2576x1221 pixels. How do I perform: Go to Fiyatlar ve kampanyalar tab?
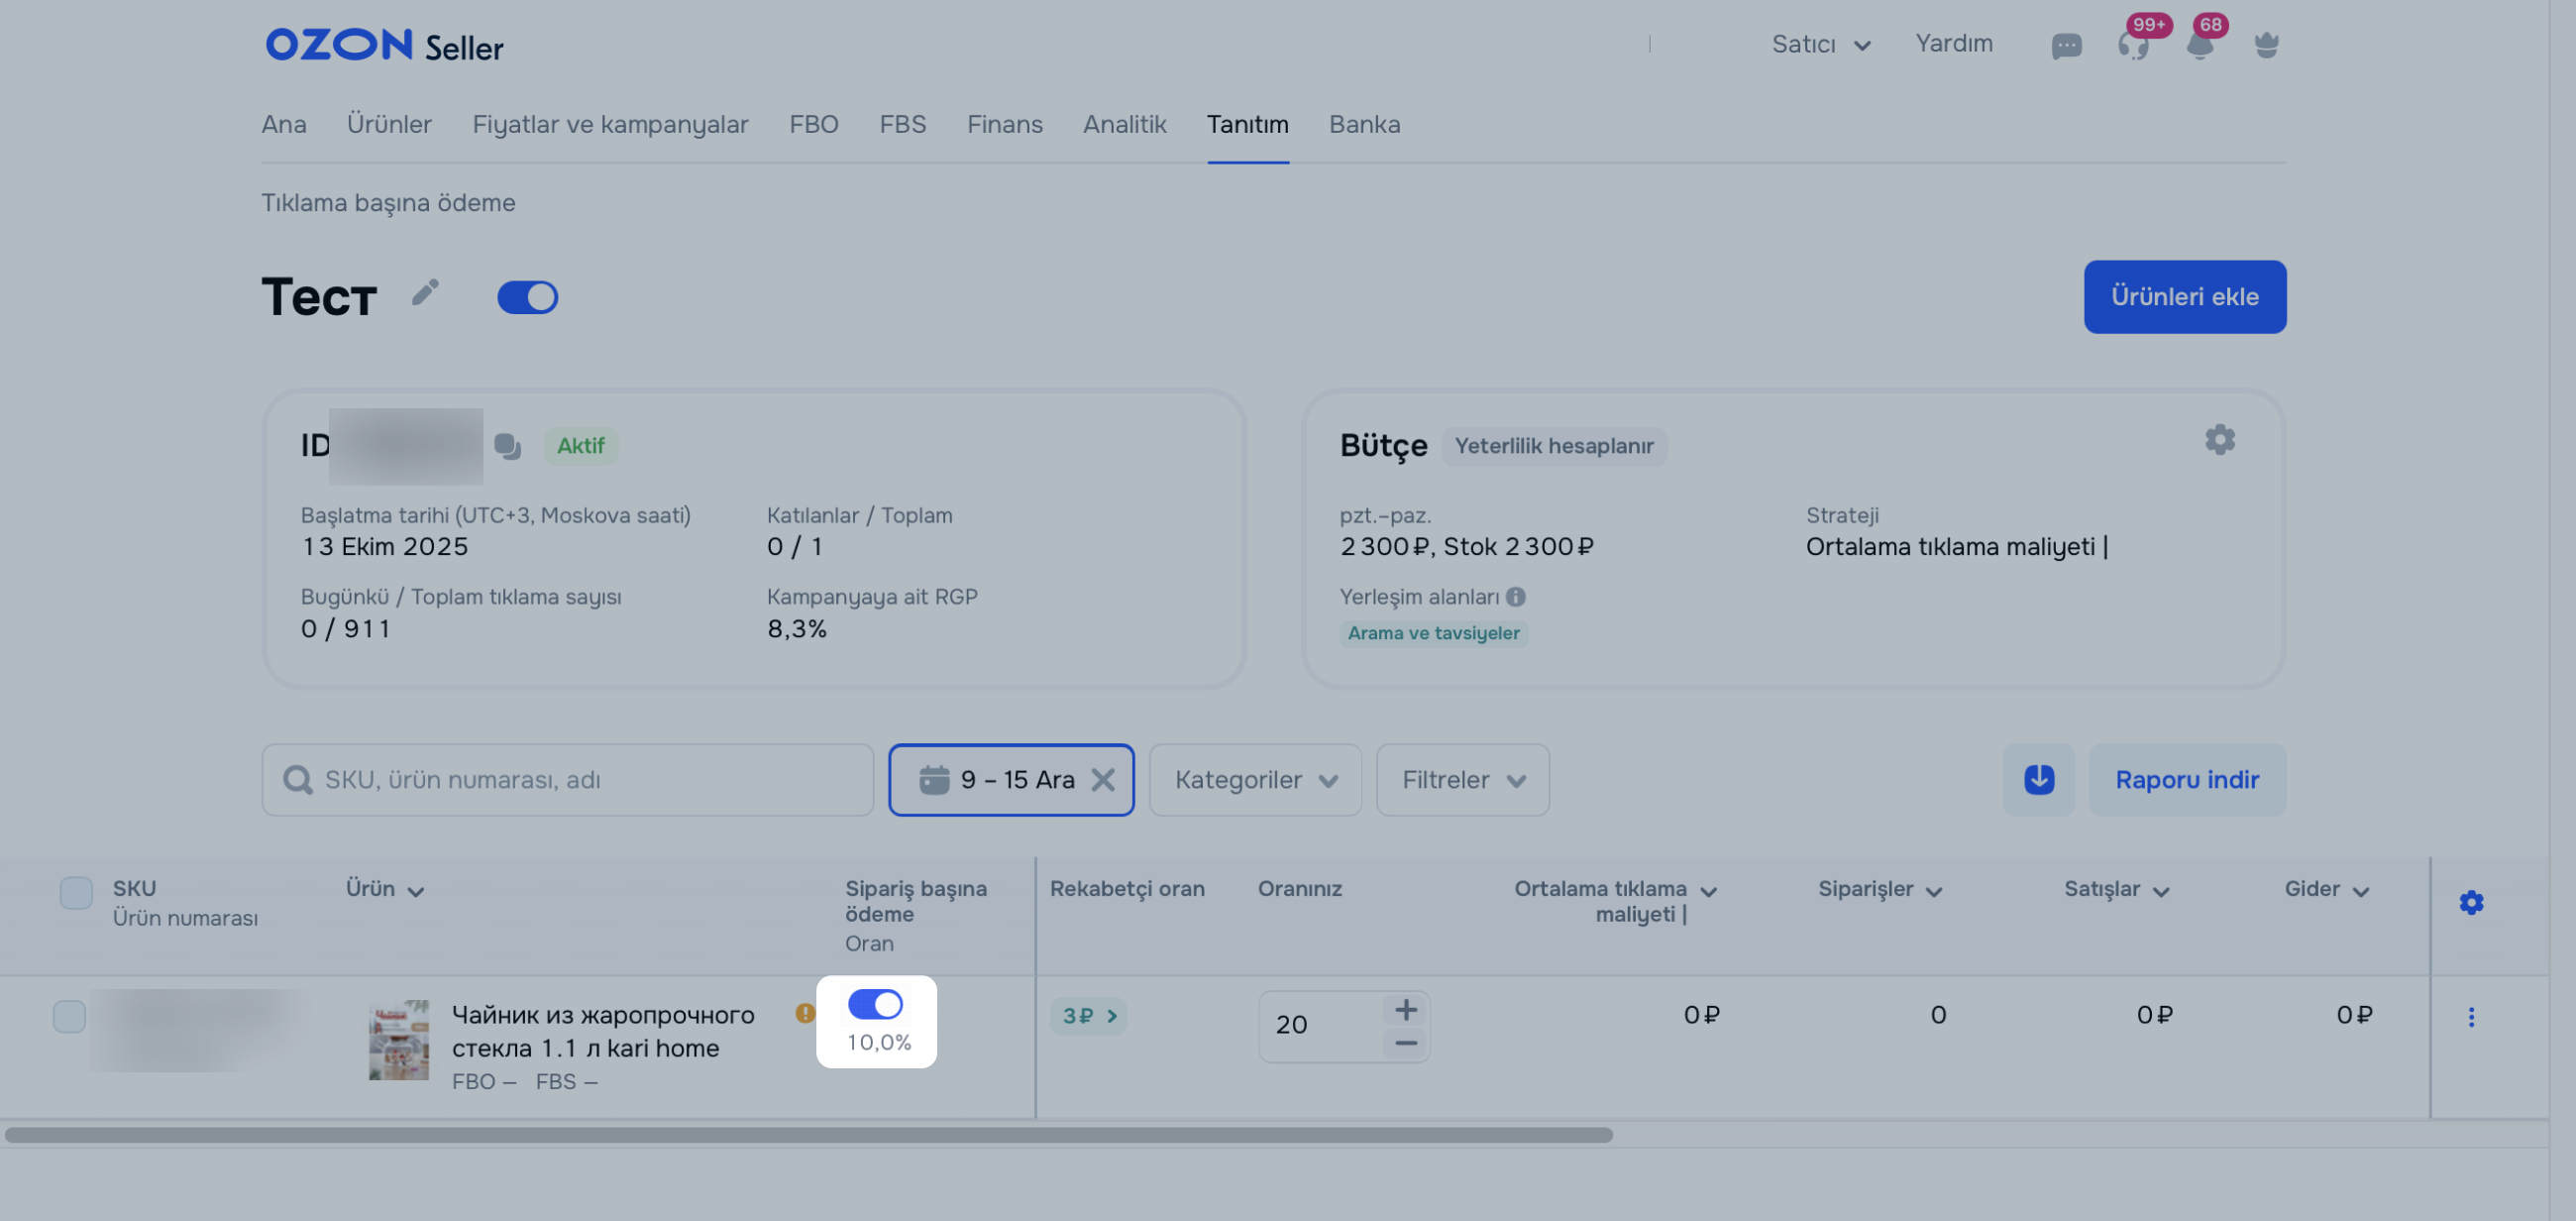pyautogui.click(x=610, y=124)
